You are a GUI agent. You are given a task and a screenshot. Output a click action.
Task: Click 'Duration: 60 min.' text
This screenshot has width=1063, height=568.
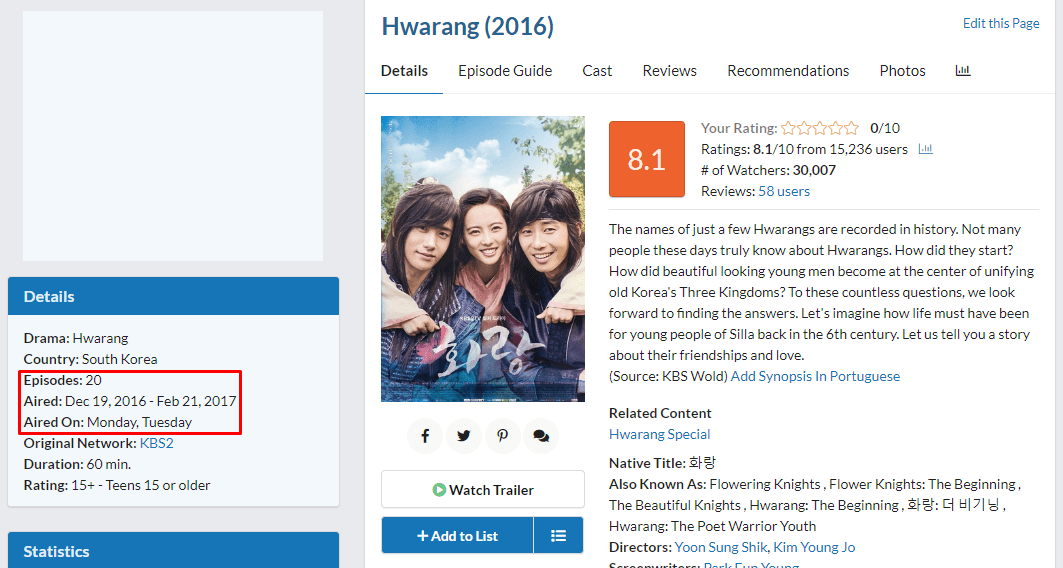coord(77,464)
